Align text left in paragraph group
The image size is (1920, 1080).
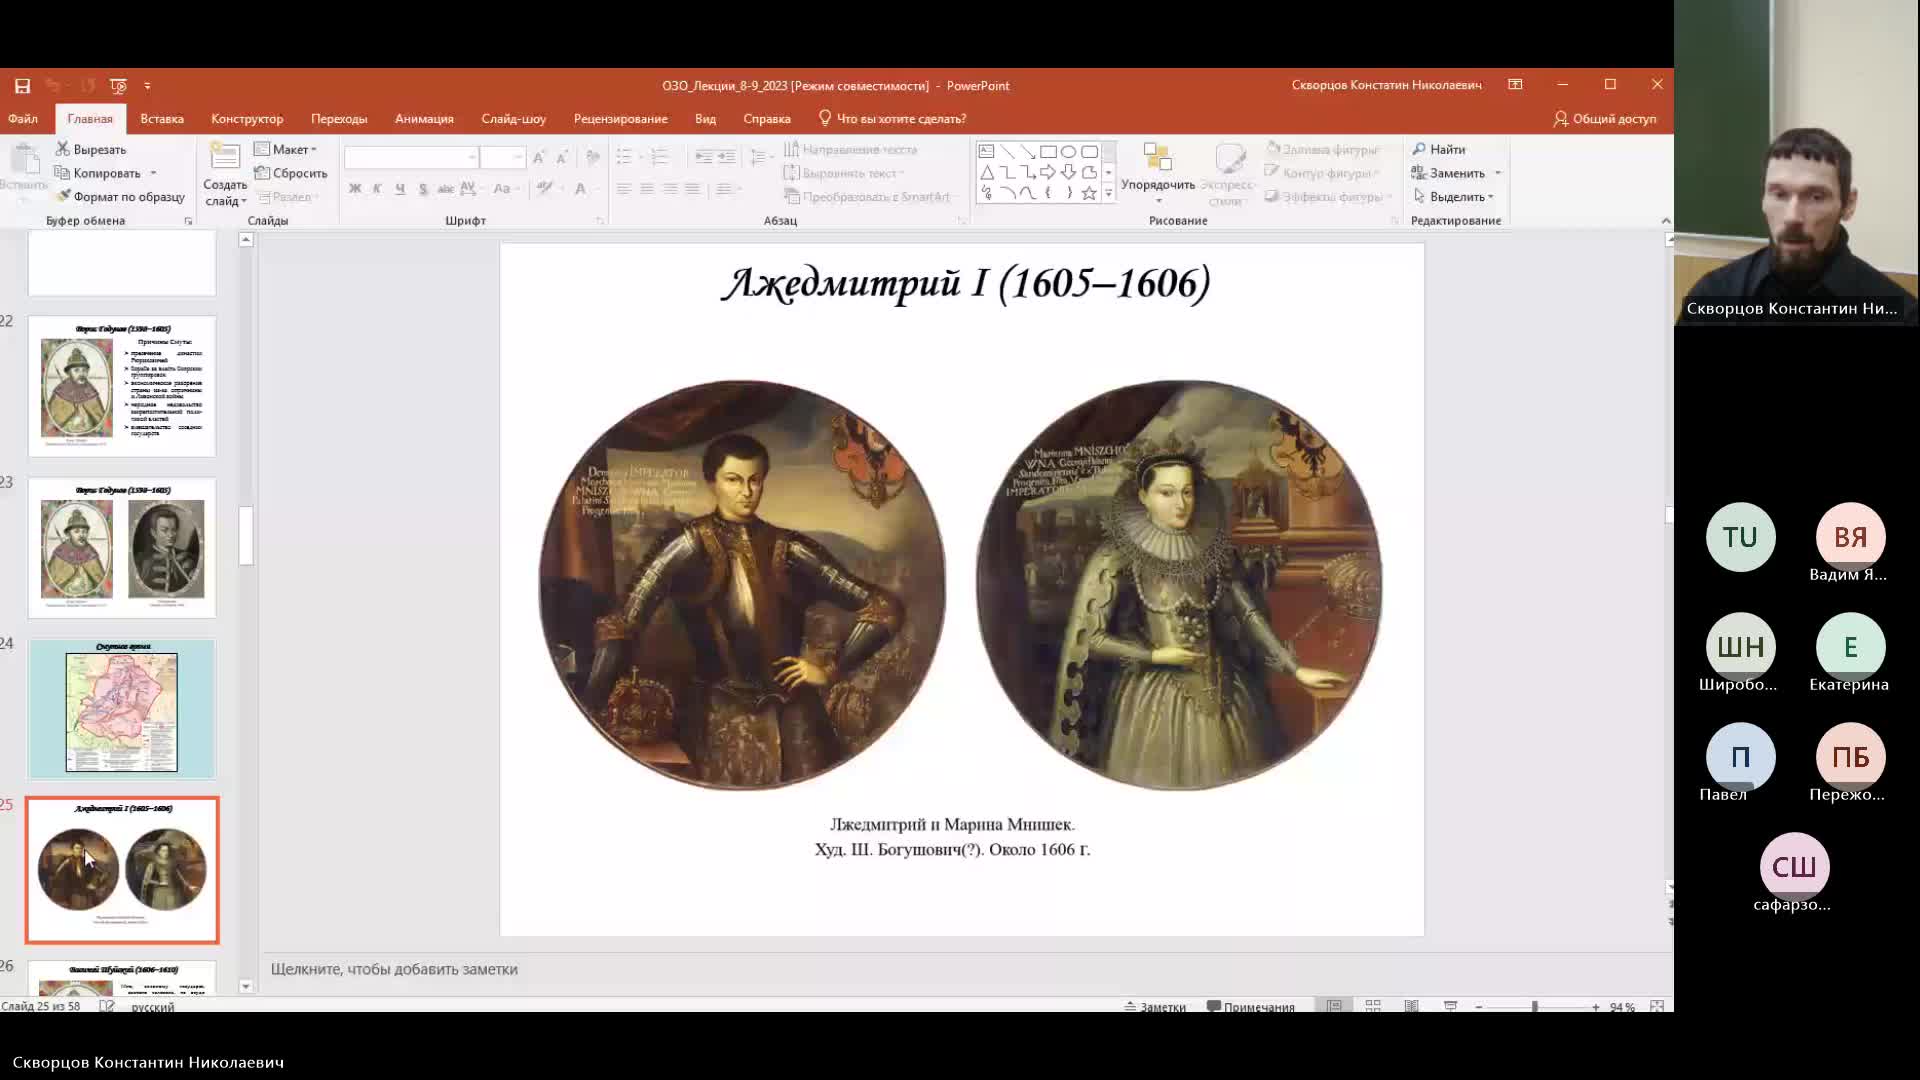pos(624,189)
